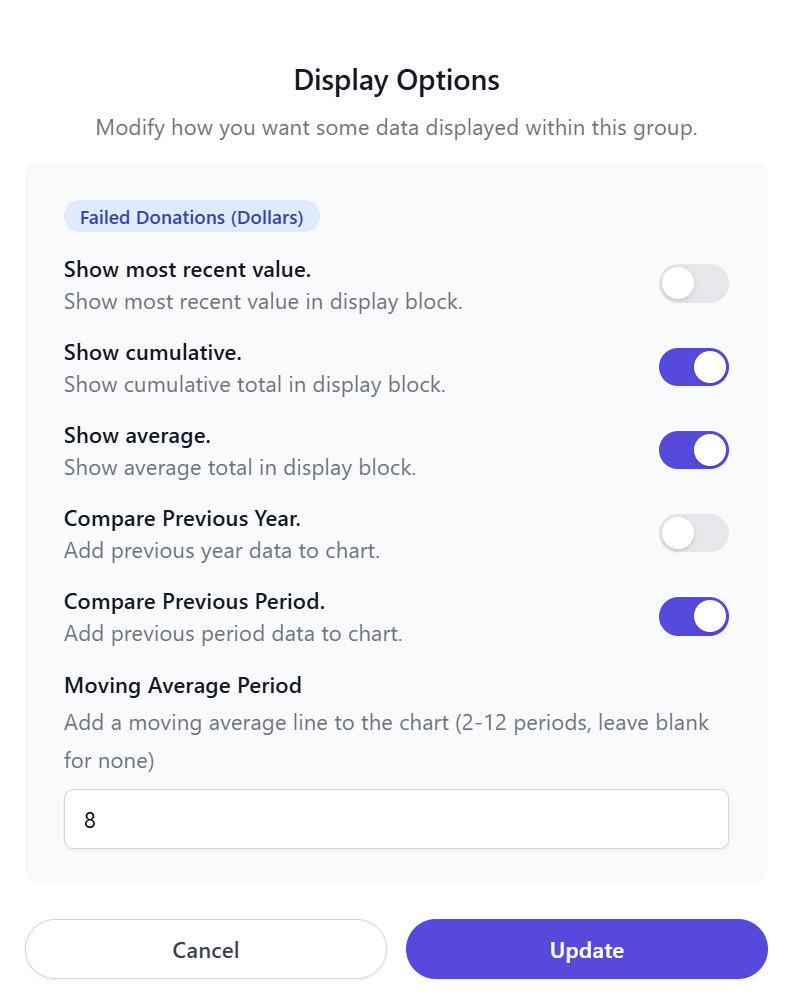Click the Display Options heading
792x1002 pixels.
396,80
